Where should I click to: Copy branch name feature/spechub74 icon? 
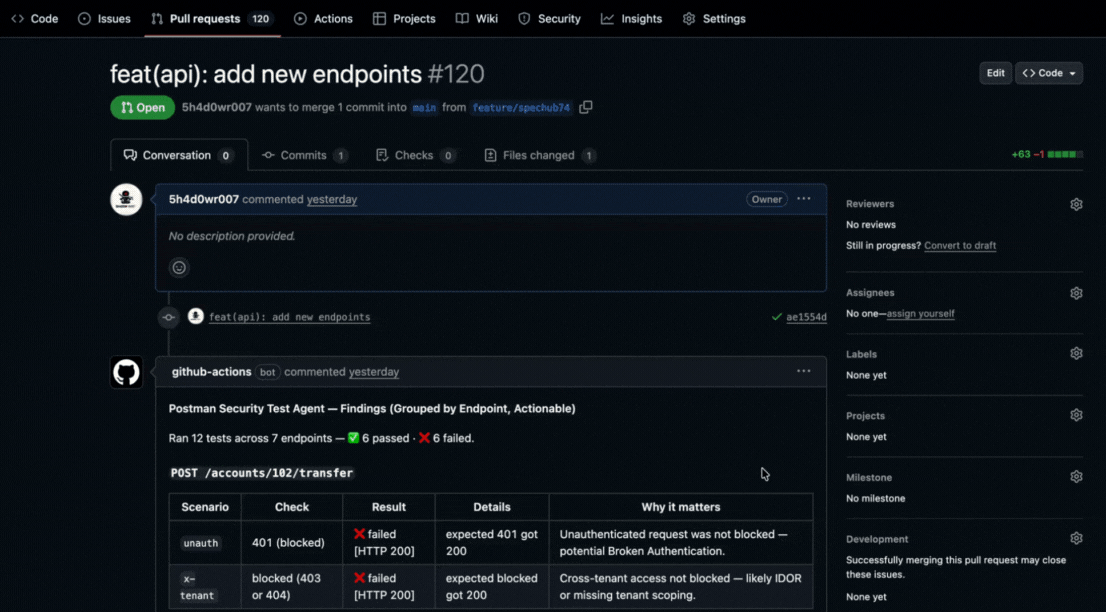click(x=585, y=107)
